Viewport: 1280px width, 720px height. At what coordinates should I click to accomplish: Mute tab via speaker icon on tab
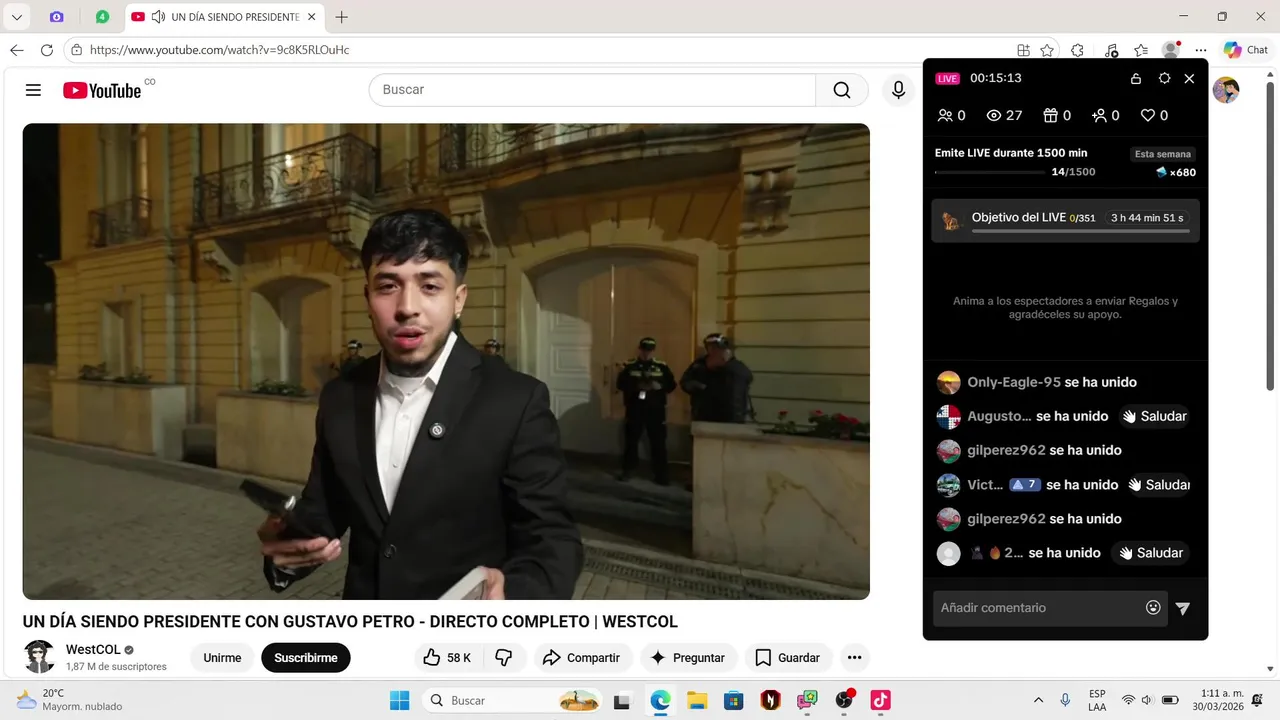pos(158,17)
